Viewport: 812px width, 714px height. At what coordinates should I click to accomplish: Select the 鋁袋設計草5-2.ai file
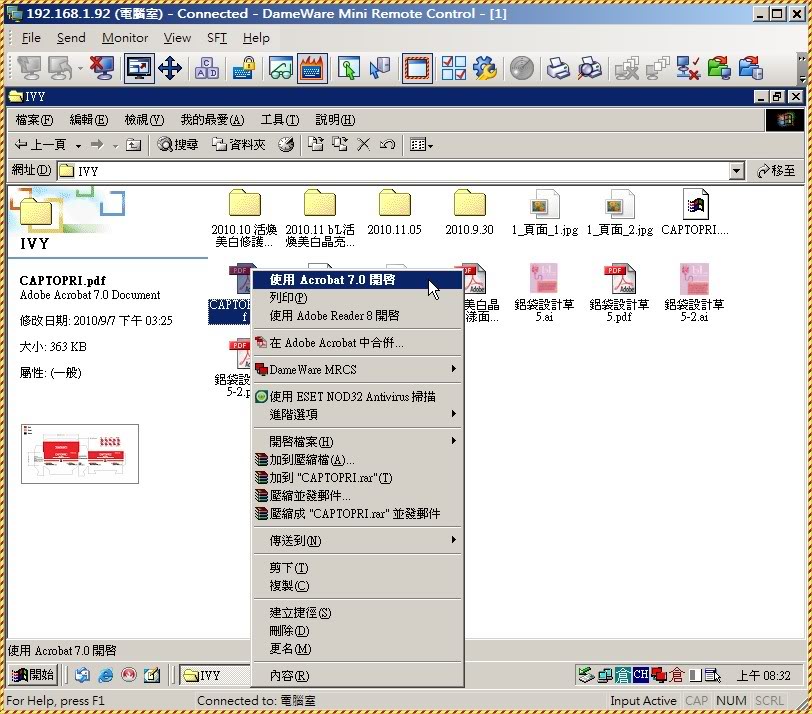[694, 293]
